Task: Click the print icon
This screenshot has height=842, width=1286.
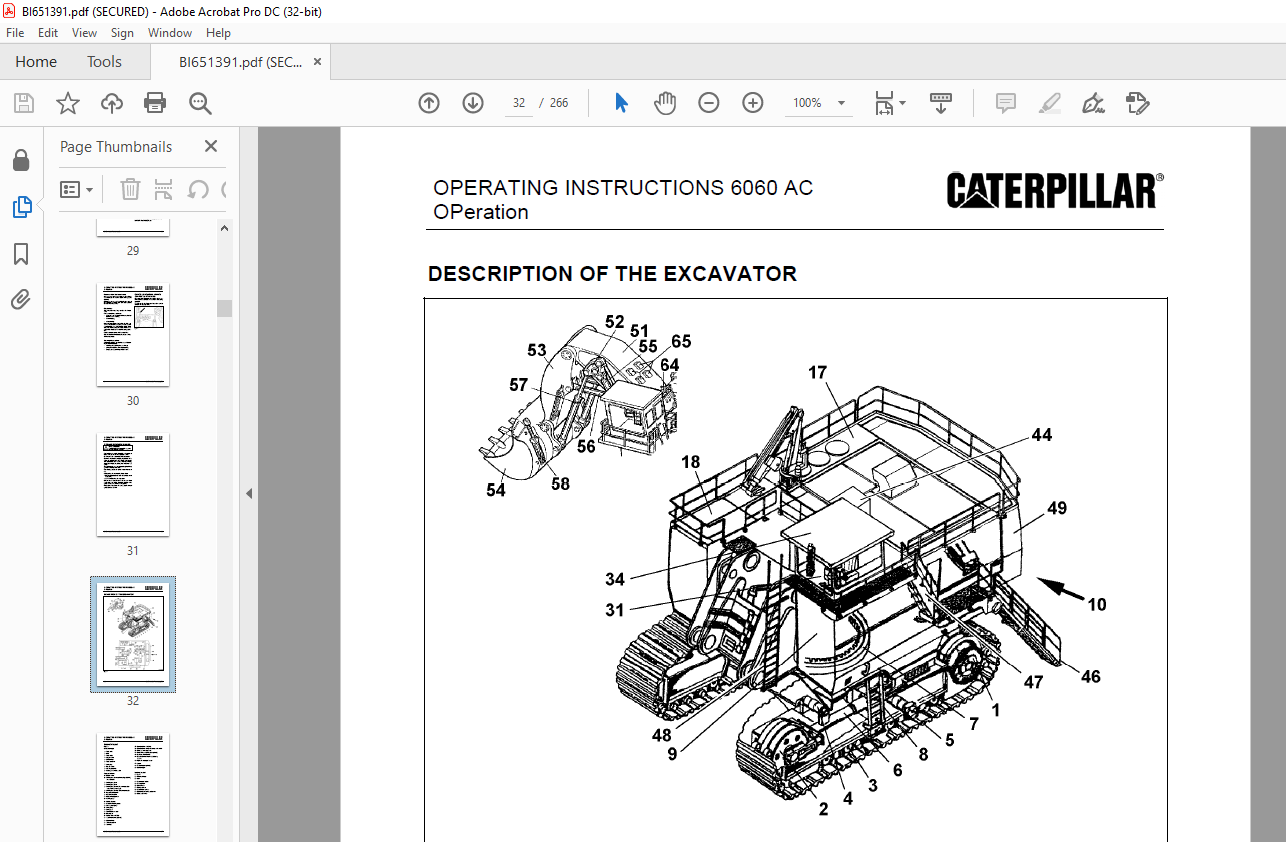Action: coord(155,103)
